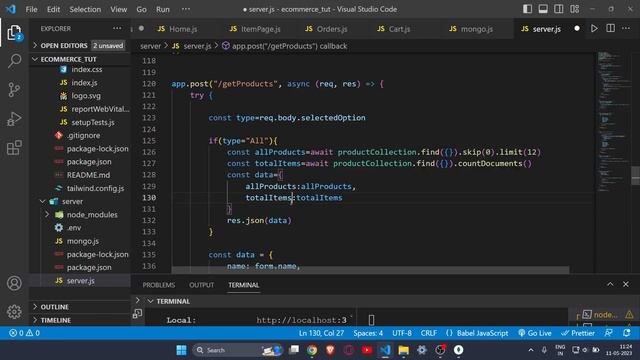Open the Extensions view
The width and height of the screenshot is (640, 360).
14,148
